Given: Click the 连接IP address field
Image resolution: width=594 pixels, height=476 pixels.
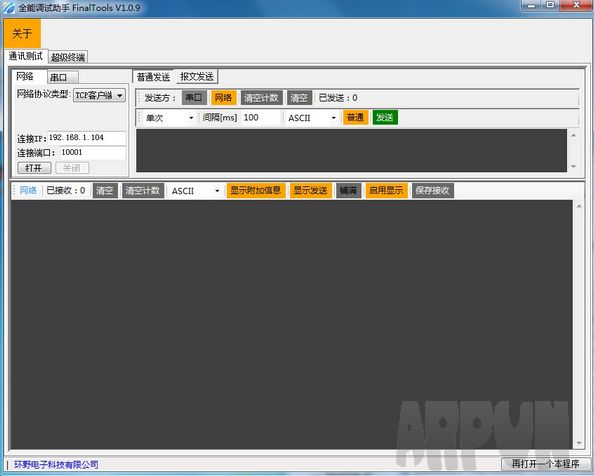Looking at the screenshot, I should 87,138.
